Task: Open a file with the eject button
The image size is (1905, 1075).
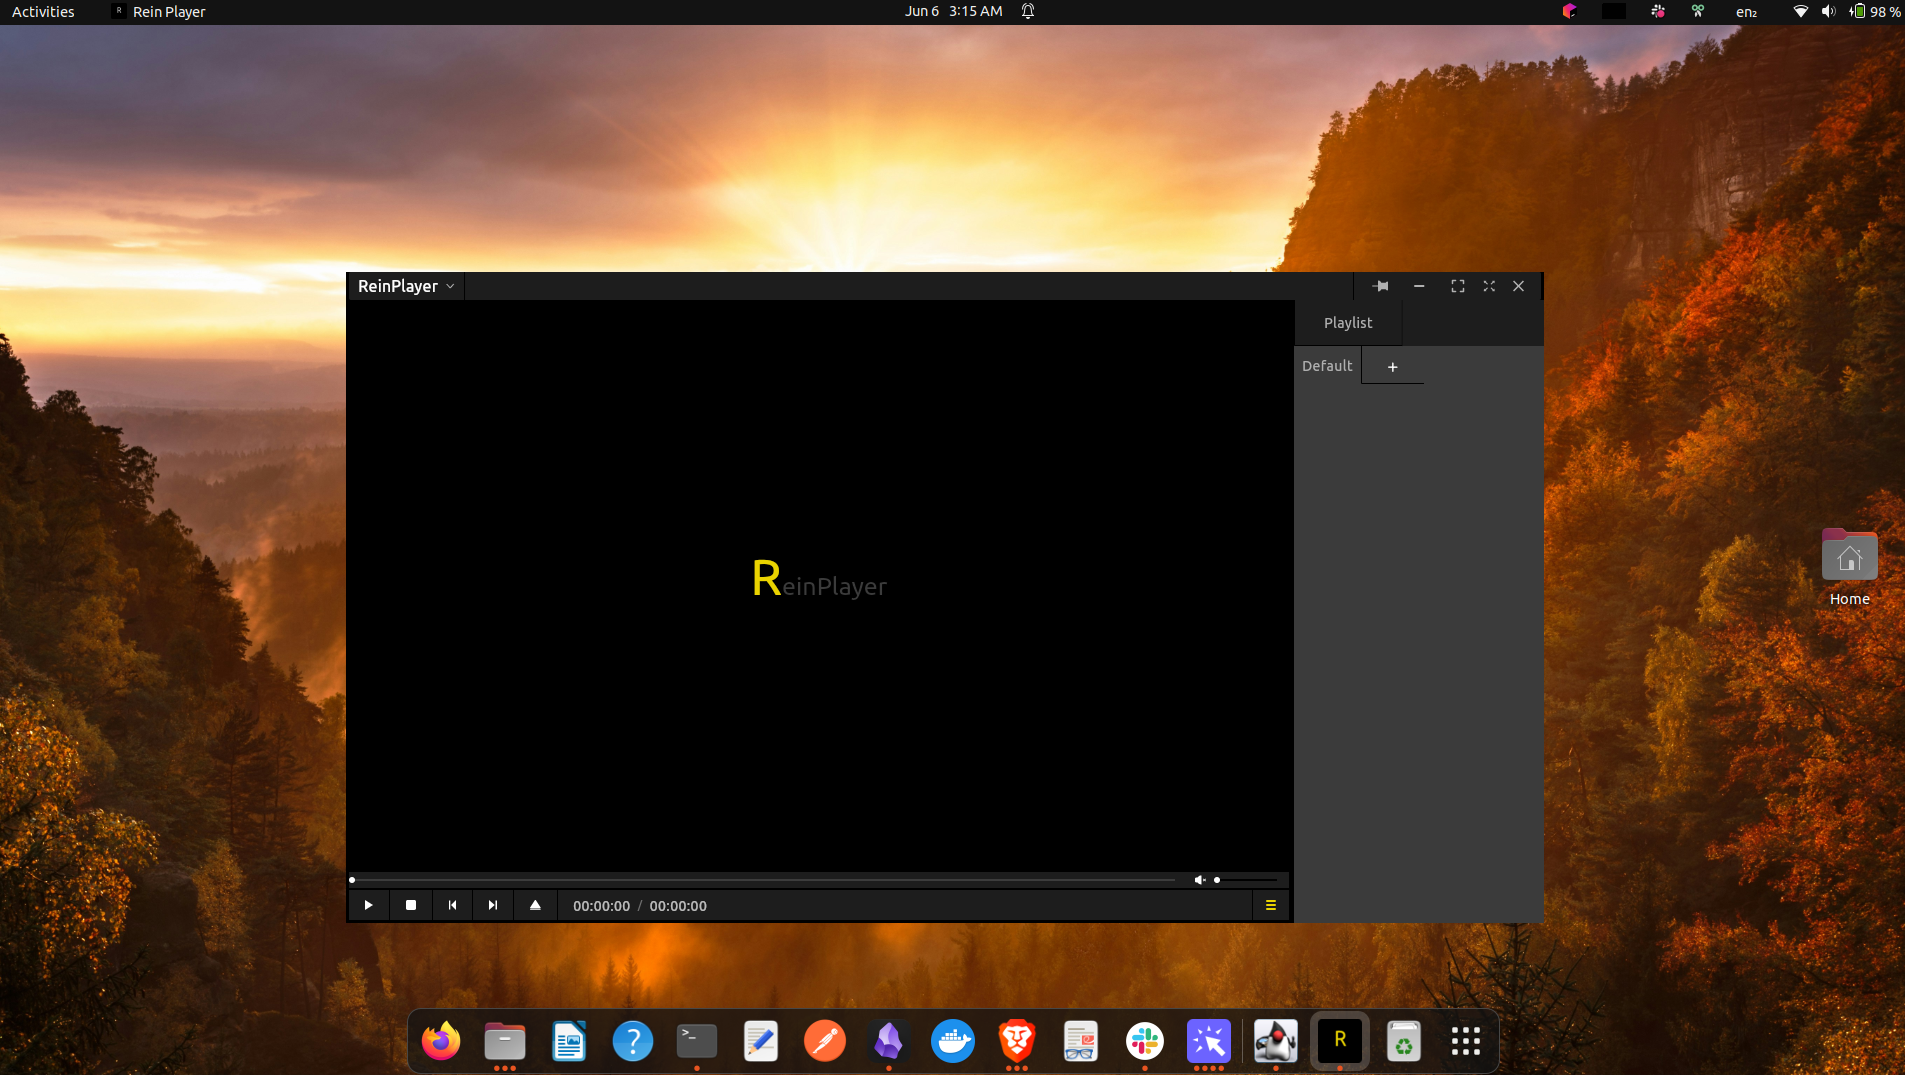Action: pyautogui.click(x=535, y=905)
